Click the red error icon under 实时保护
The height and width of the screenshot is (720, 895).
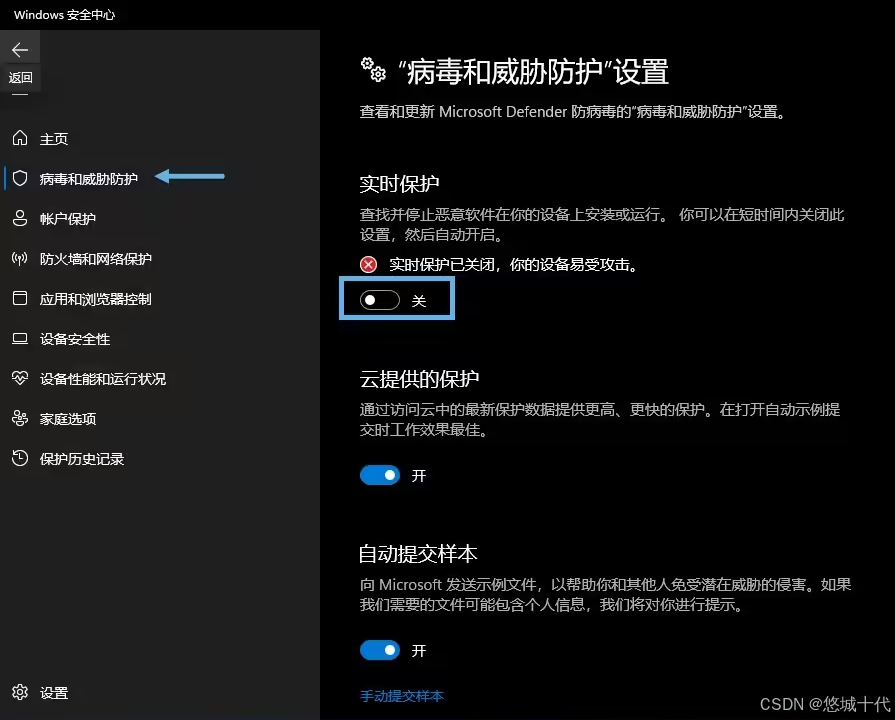click(368, 264)
